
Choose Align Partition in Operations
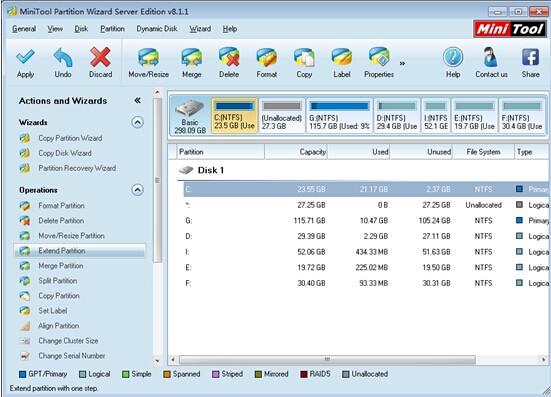[x=58, y=326]
